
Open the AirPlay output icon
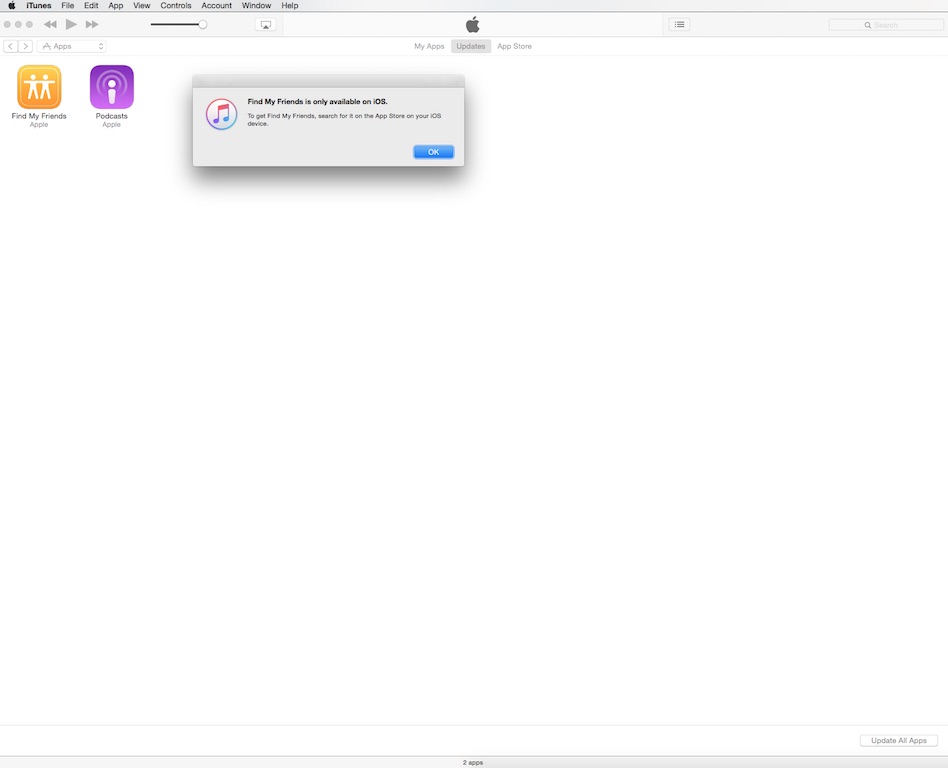(x=265, y=25)
